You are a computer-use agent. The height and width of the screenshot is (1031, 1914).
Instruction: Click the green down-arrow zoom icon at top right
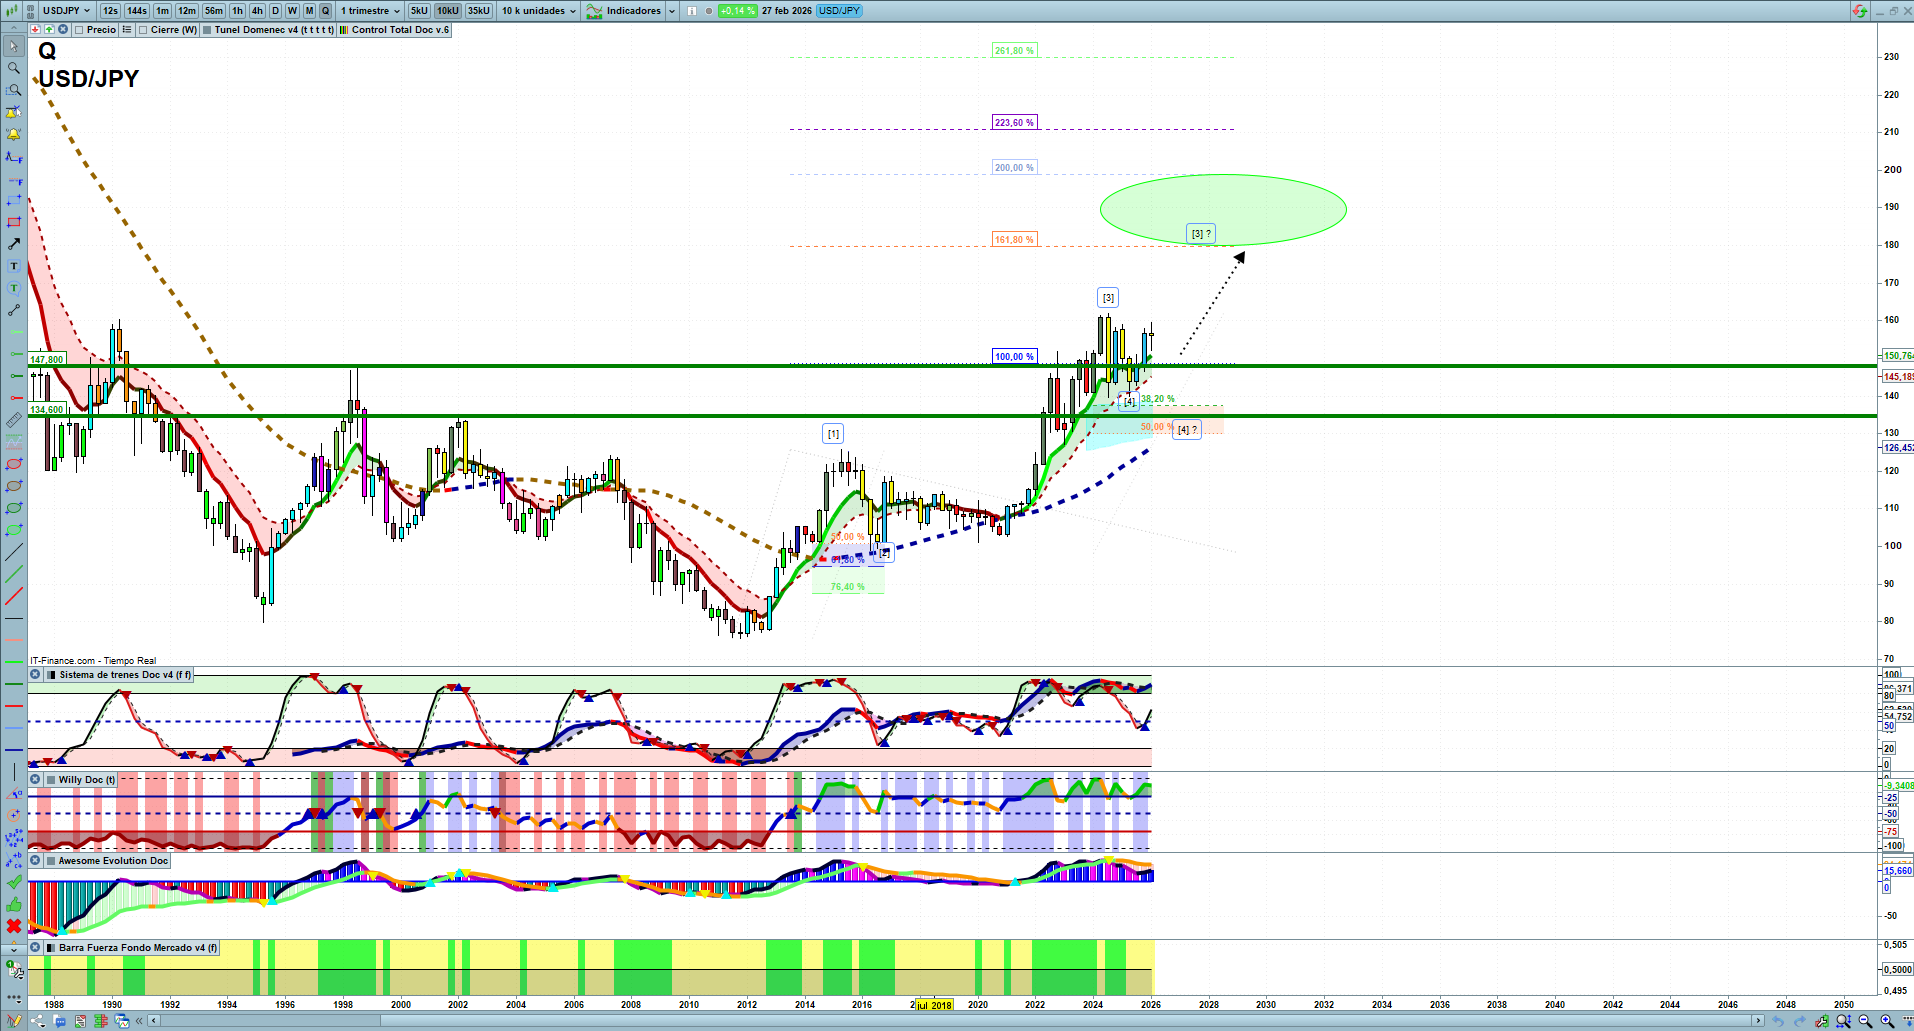[x=1859, y=11]
